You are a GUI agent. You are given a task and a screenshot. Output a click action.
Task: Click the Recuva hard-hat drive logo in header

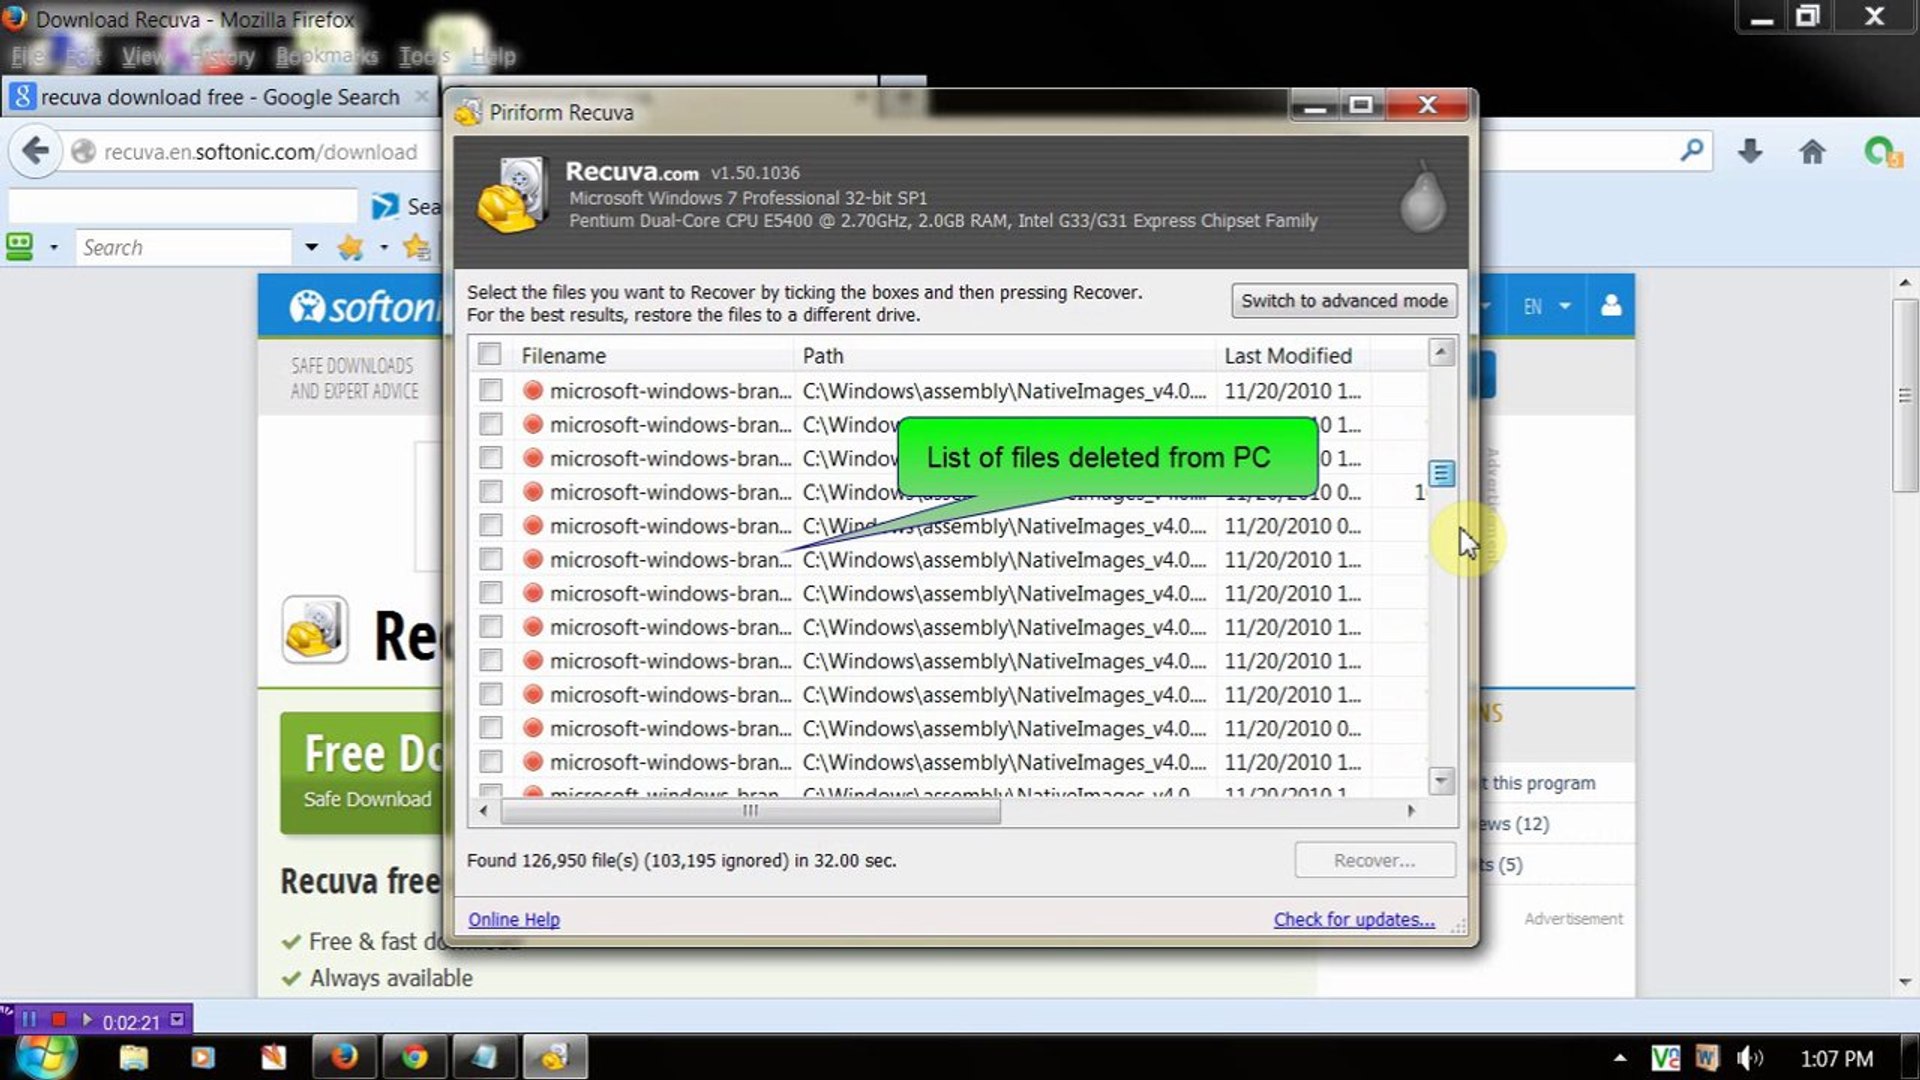point(513,196)
